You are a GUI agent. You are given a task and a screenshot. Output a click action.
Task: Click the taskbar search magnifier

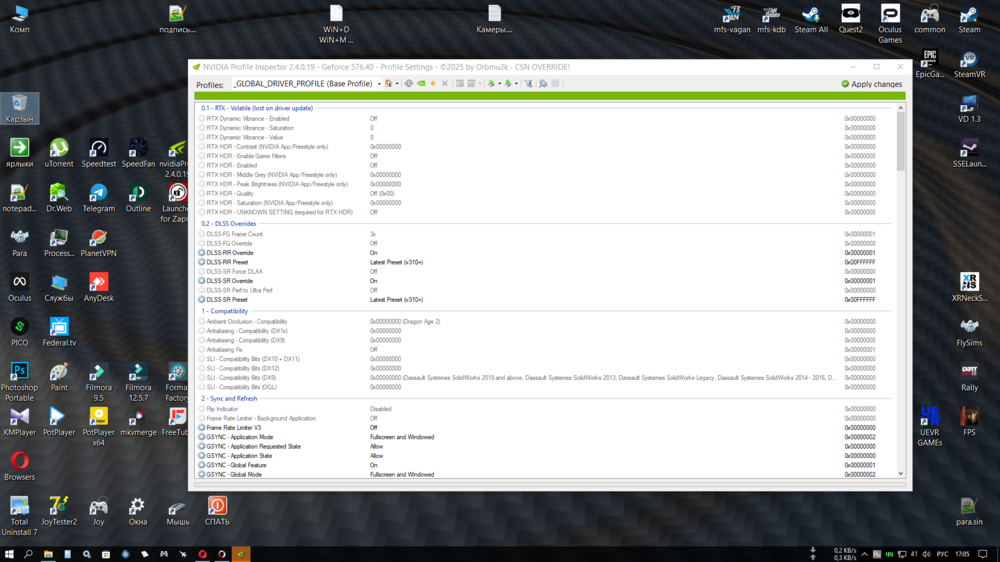click(x=29, y=554)
